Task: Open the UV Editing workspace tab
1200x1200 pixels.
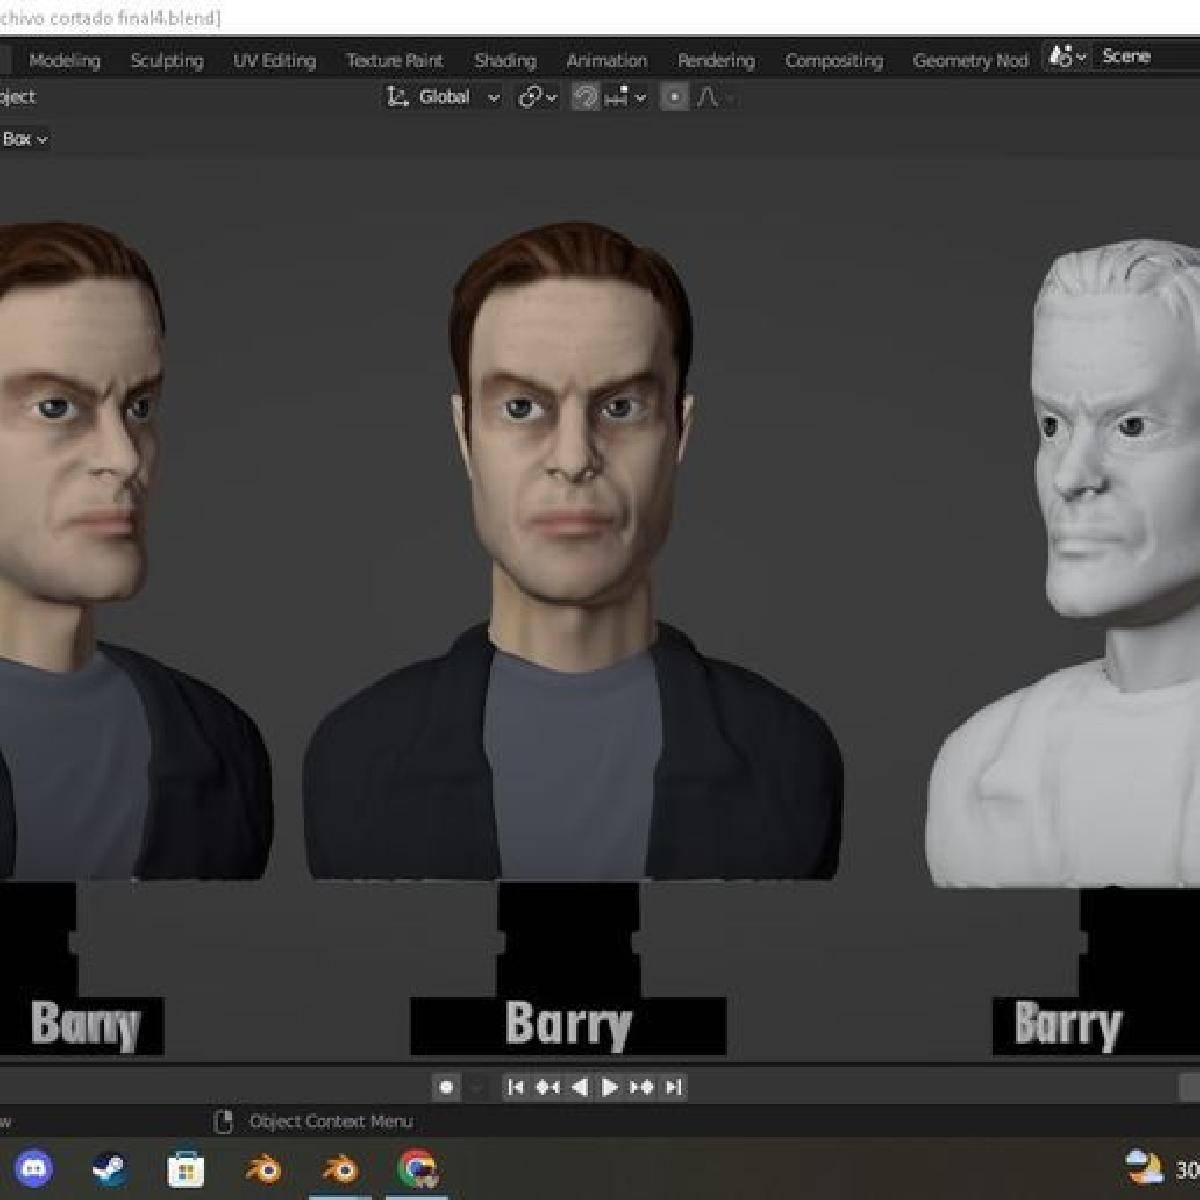Action: point(275,61)
